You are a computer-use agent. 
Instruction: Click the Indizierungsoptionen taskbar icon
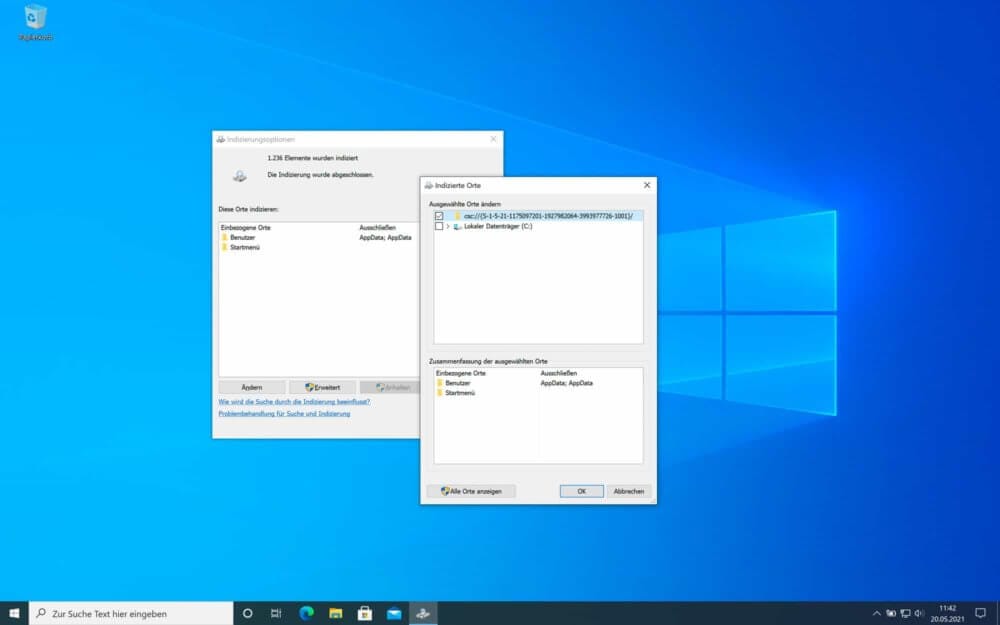[423, 614]
